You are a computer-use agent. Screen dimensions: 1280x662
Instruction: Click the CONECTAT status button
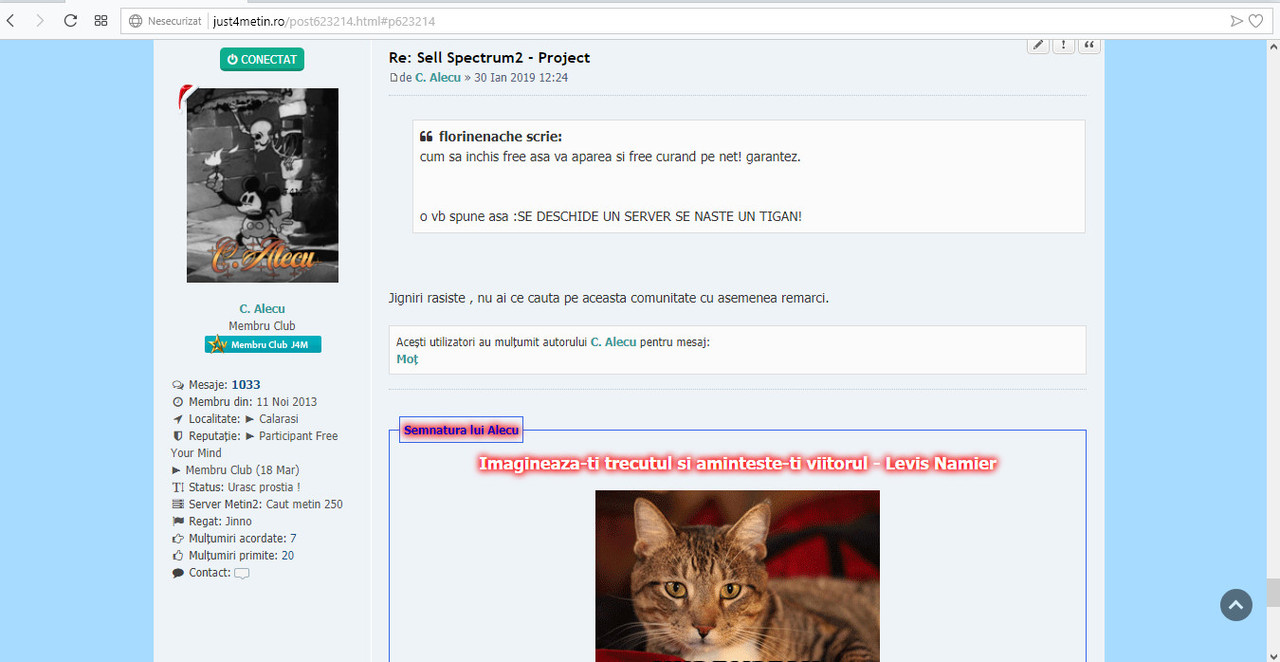262,59
